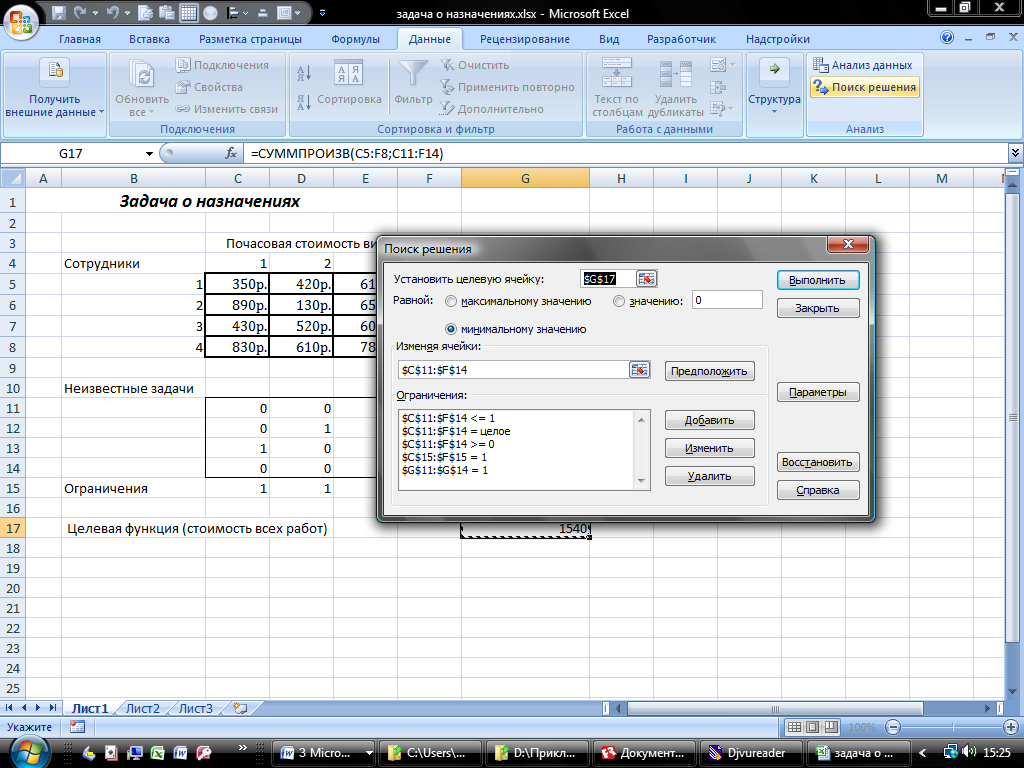Switch to the Формулы ribbon tab
The height and width of the screenshot is (768, 1024).
click(355, 39)
